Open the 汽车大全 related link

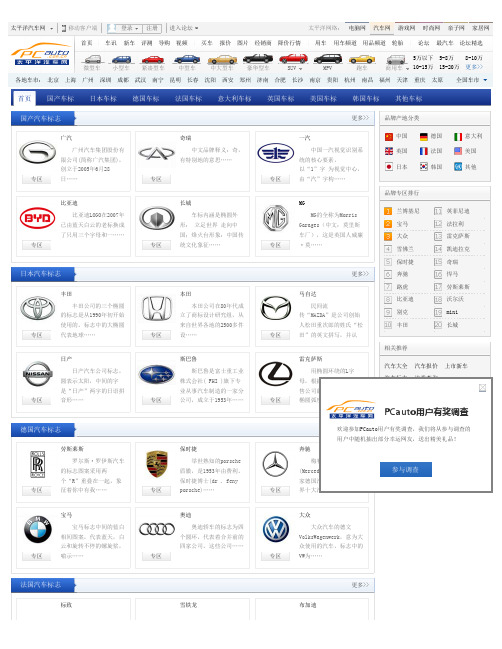396,366
